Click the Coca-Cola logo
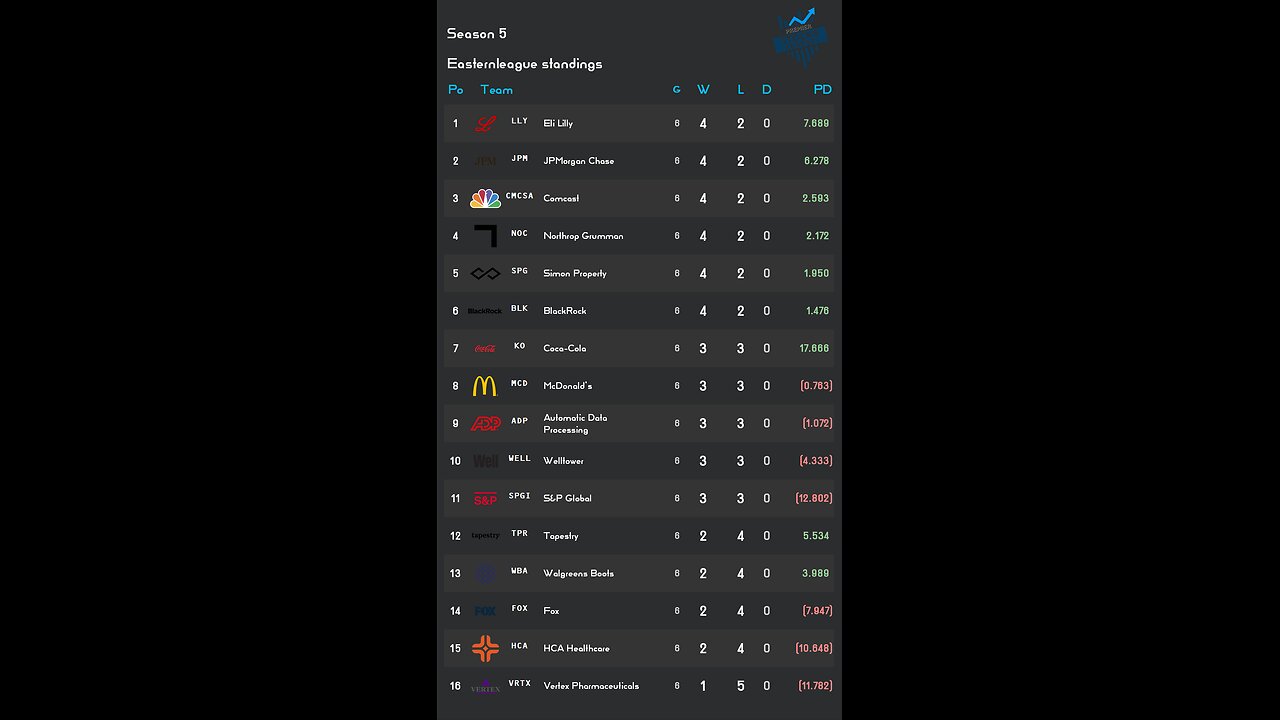Screen dimensions: 1280x720 click(x=485, y=349)
